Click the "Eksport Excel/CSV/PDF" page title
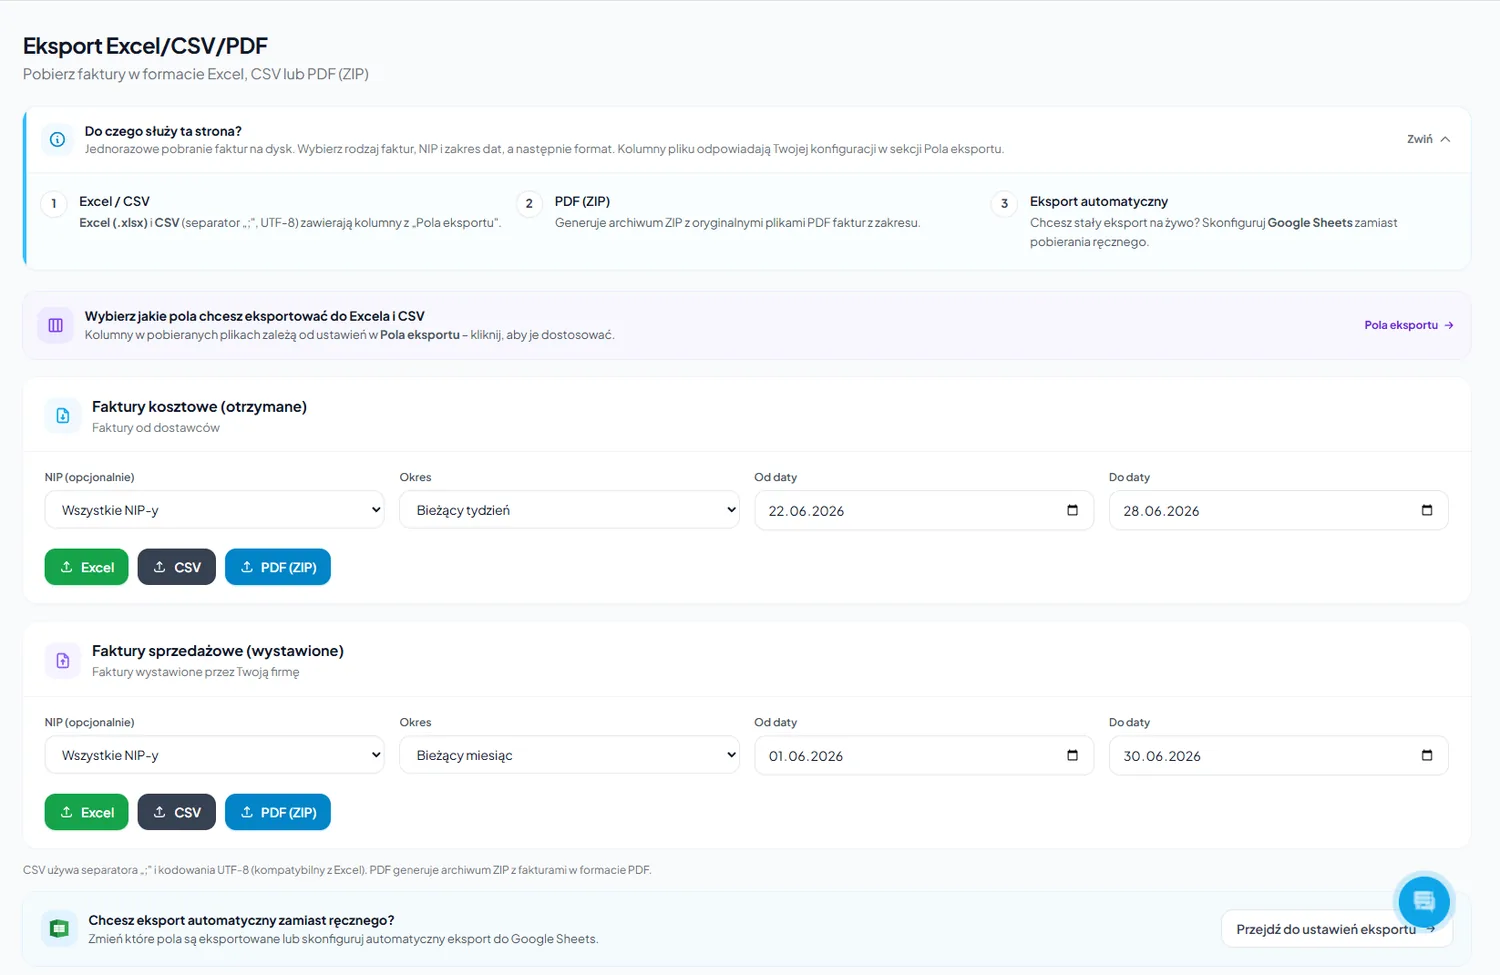The image size is (1500, 975). click(146, 46)
